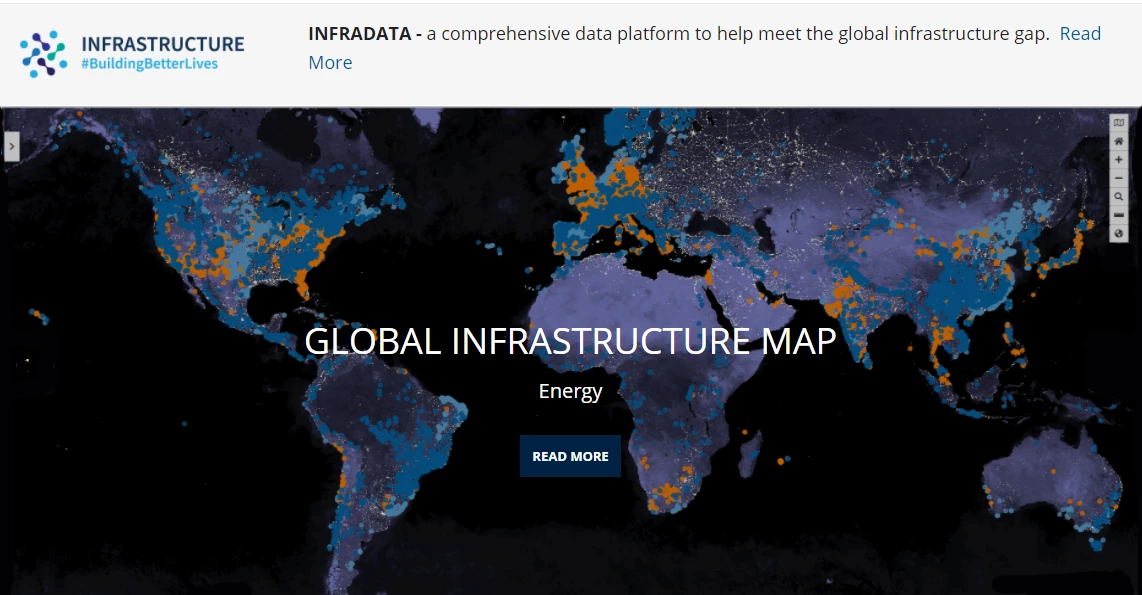
Task: Open map search magnifier icon
Action: (x=1119, y=197)
